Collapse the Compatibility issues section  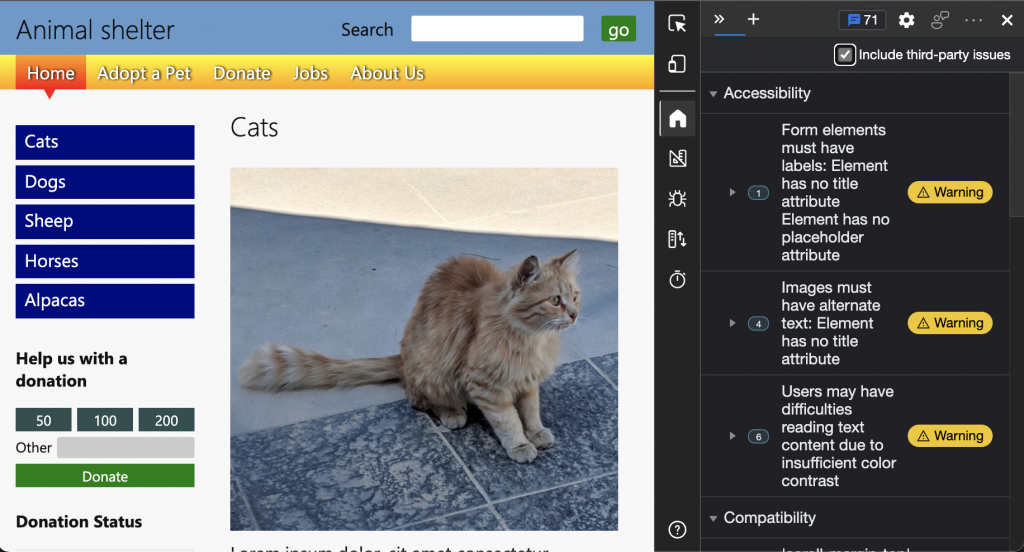(x=713, y=518)
